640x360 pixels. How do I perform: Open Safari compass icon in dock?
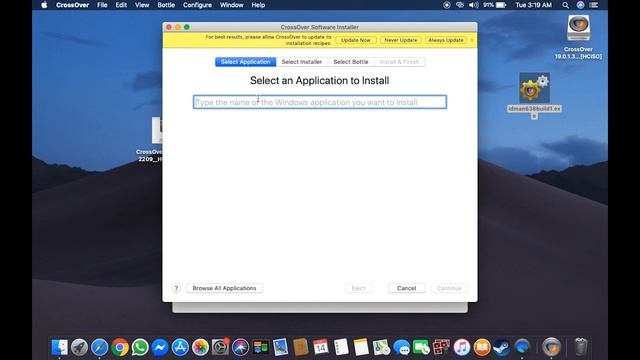point(100,347)
